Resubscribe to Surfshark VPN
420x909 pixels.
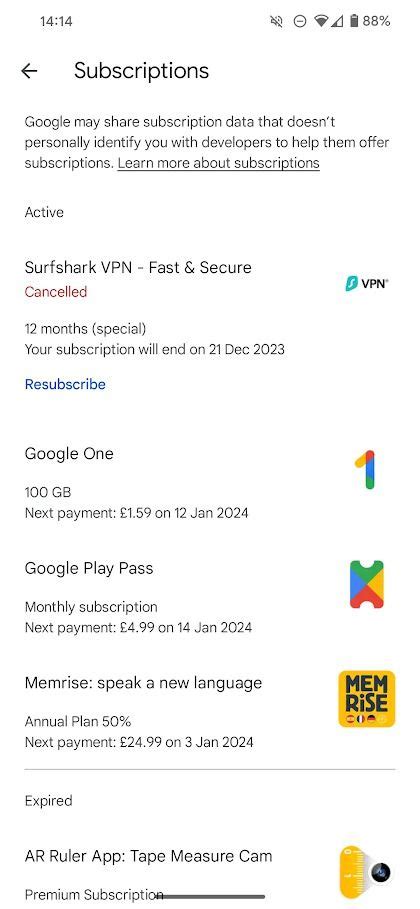click(x=65, y=384)
